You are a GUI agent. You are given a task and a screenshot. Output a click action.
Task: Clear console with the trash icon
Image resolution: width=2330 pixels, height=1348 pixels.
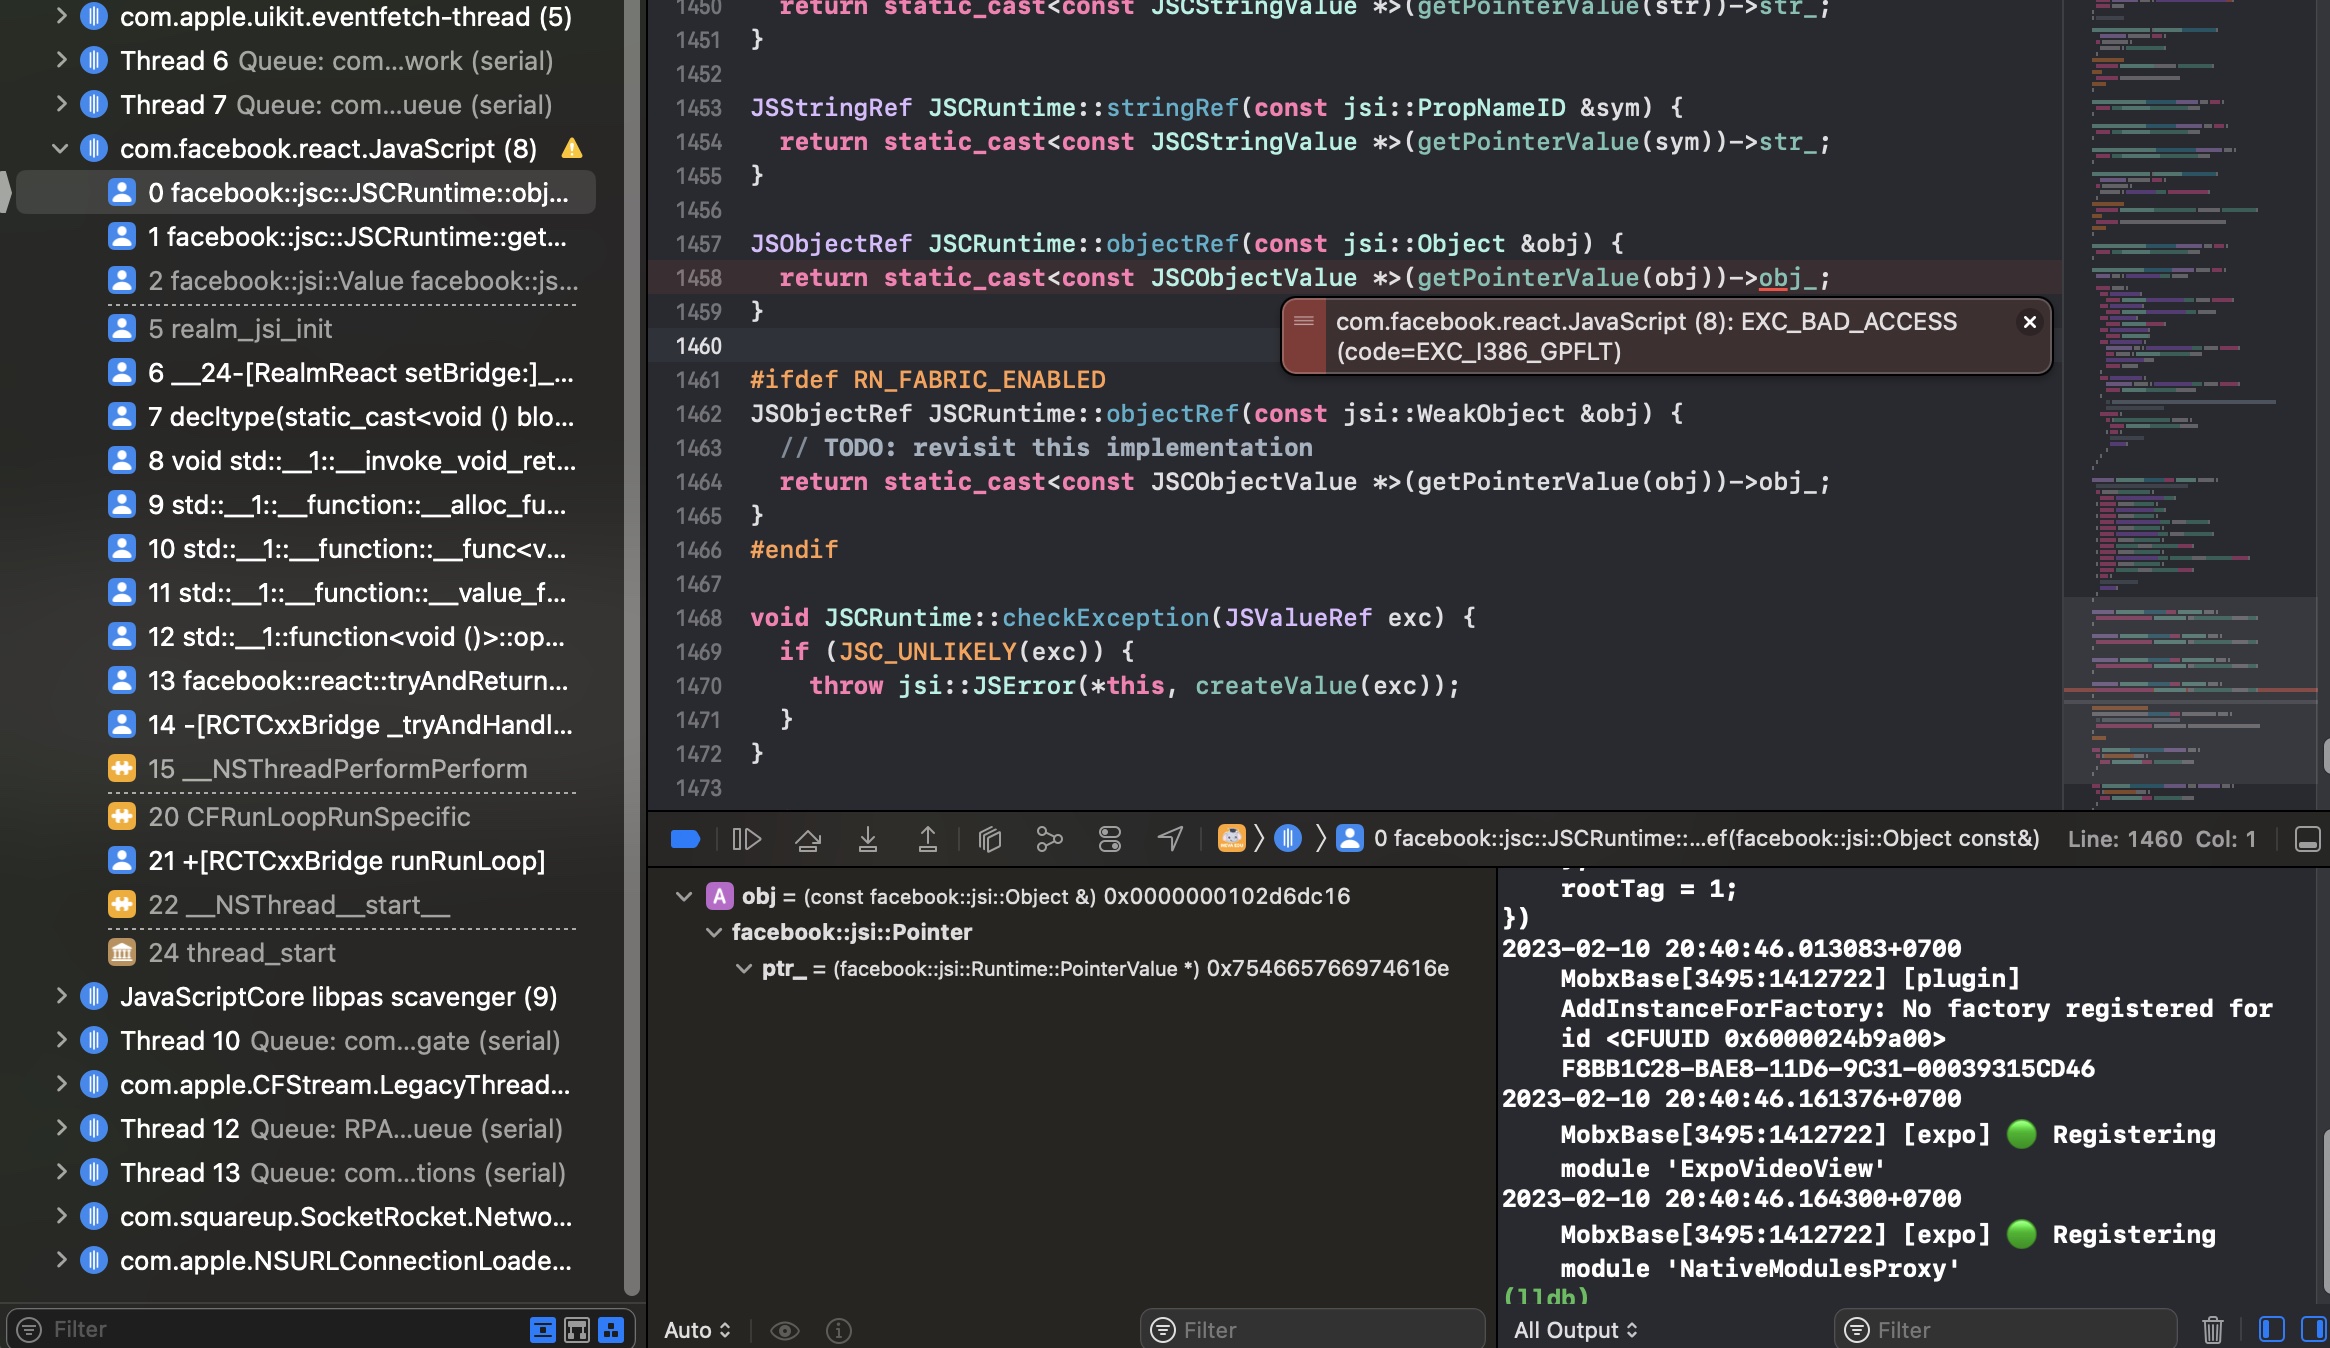[x=2213, y=1330]
